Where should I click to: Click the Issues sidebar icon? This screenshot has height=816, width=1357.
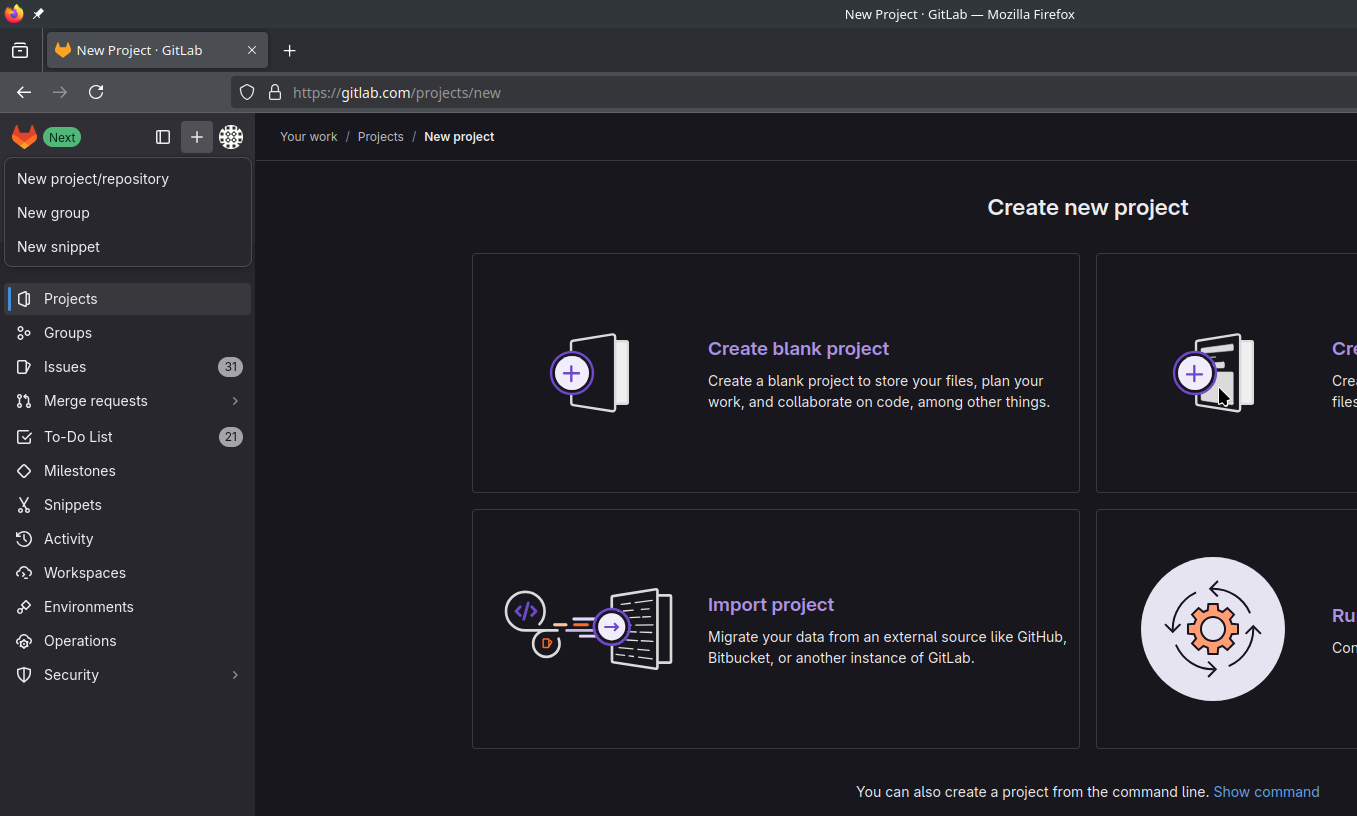24,367
